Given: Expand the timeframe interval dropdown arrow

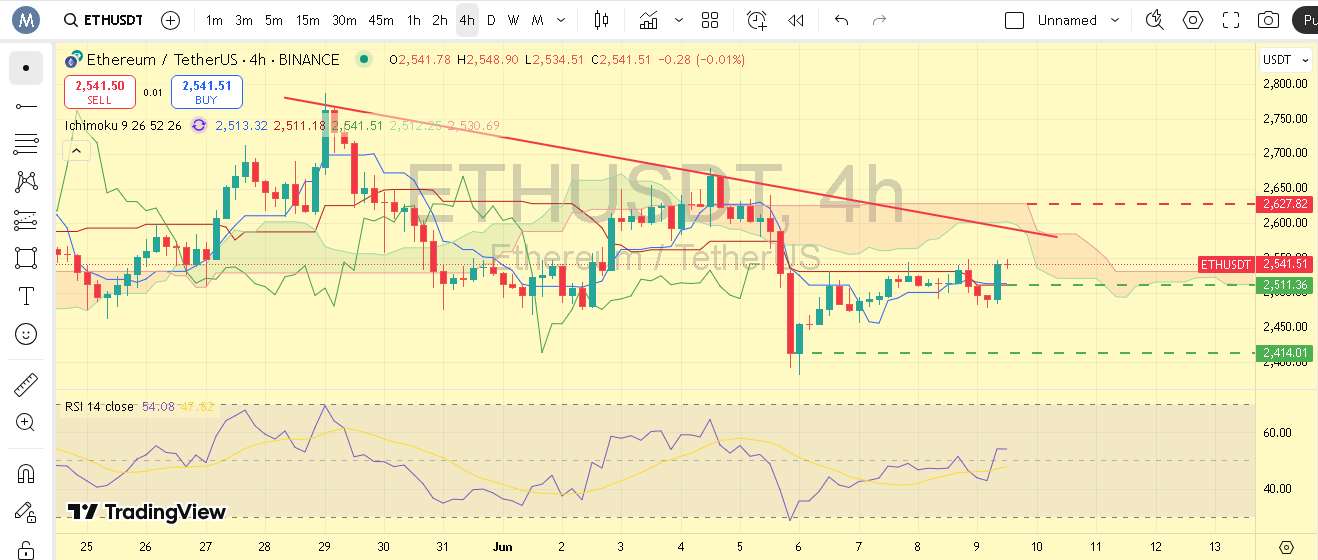Looking at the screenshot, I should 560,20.
